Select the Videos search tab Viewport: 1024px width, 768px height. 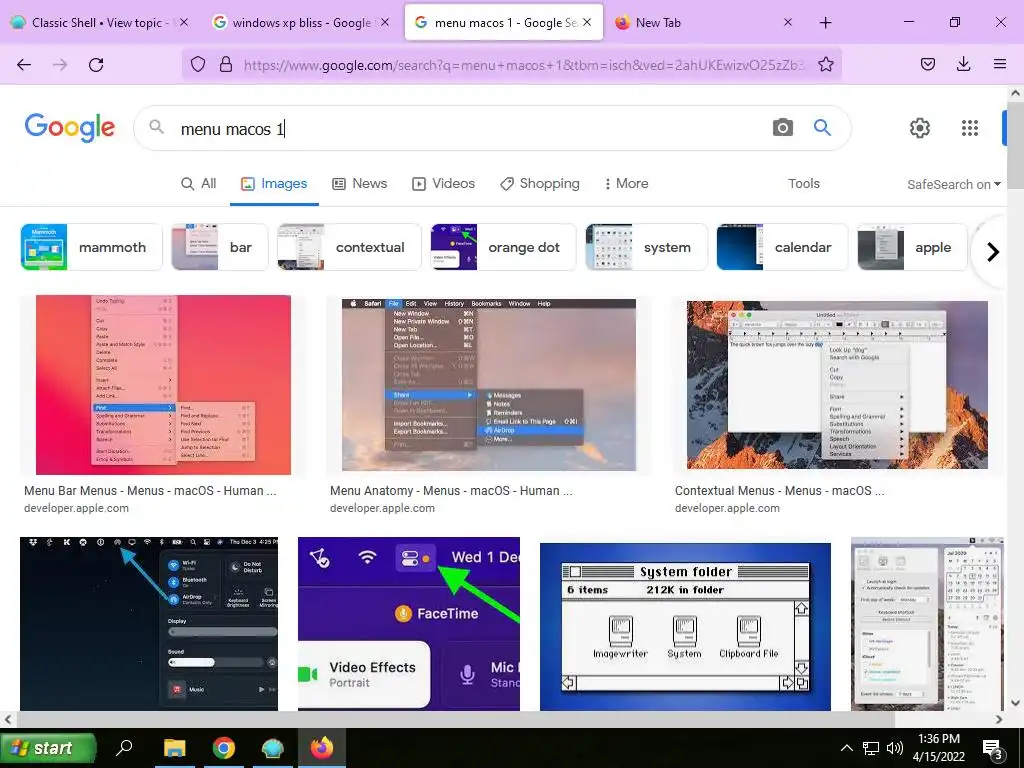click(443, 184)
